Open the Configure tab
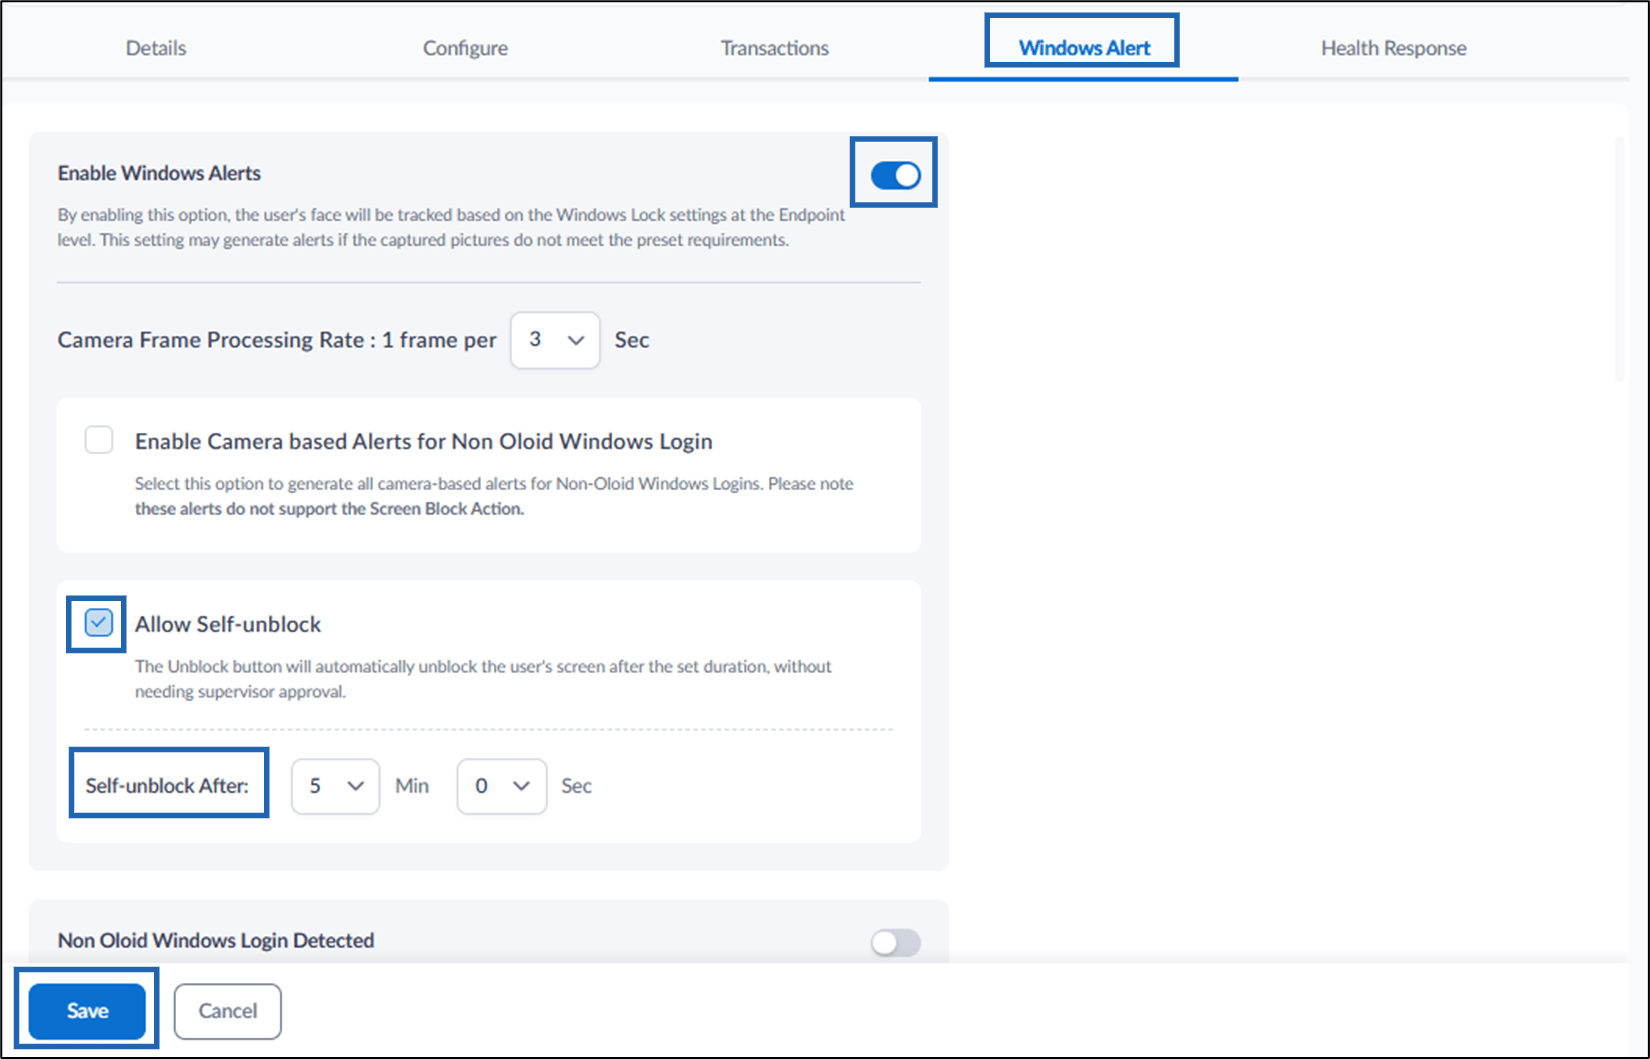 point(465,48)
